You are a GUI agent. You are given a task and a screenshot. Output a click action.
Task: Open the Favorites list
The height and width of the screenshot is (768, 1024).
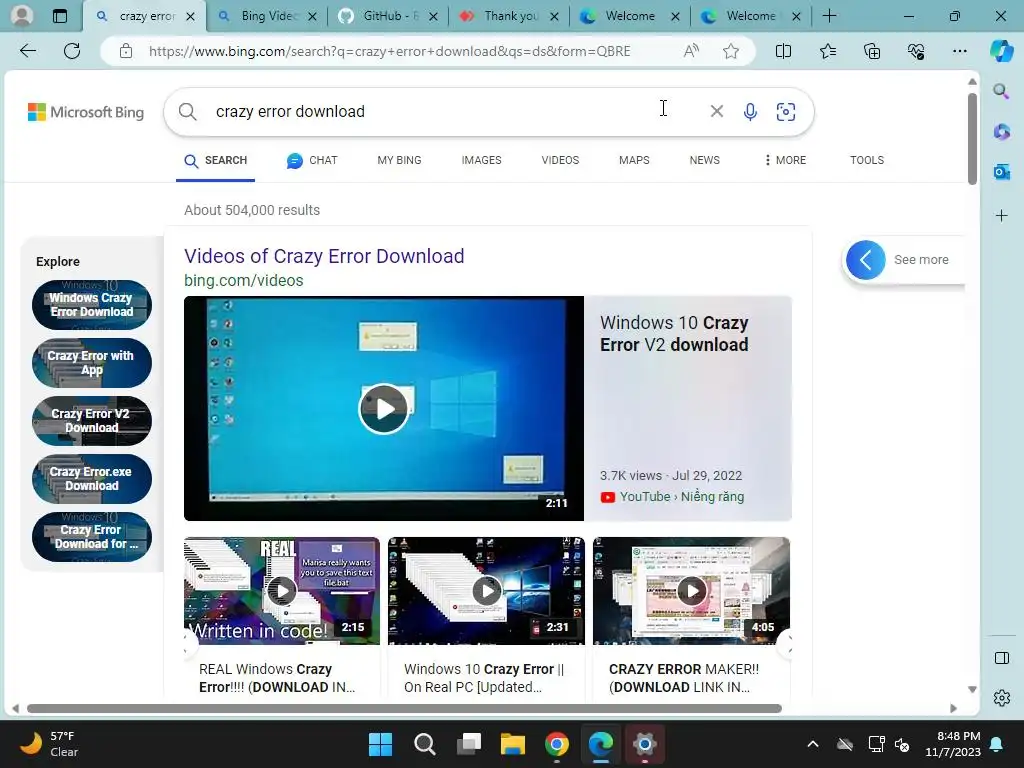pyautogui.click(x=827, y=51)
